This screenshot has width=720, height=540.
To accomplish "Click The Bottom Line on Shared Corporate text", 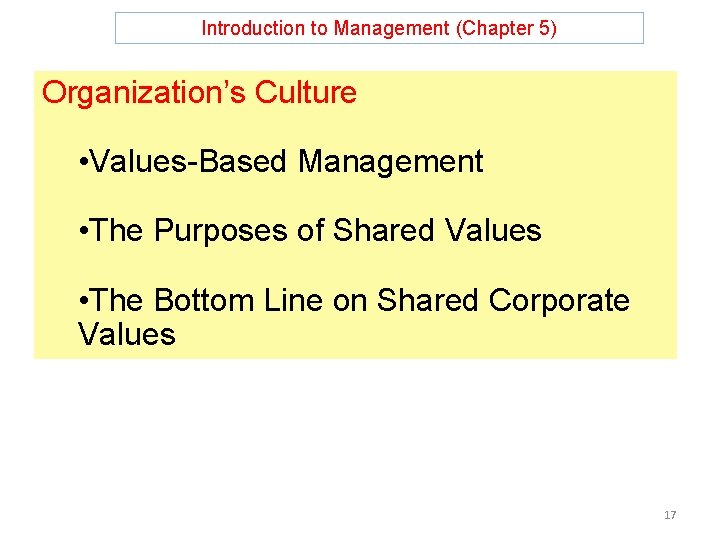I will tap(354, 300).
